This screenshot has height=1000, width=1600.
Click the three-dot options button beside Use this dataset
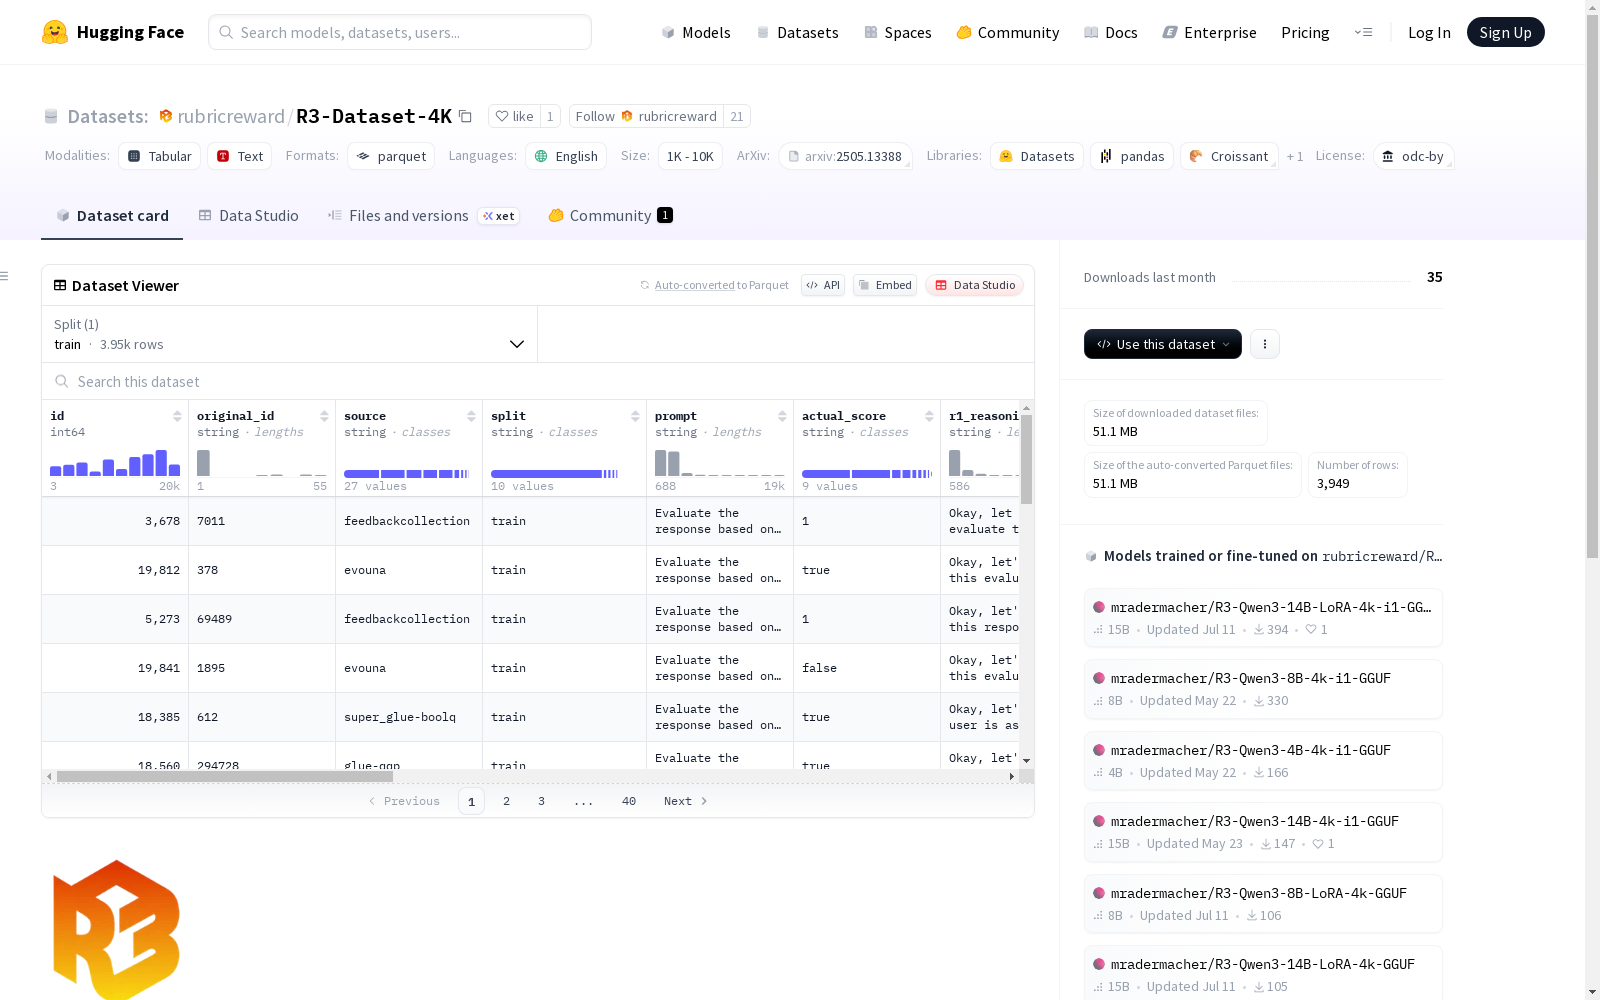tap(1265, 344)
